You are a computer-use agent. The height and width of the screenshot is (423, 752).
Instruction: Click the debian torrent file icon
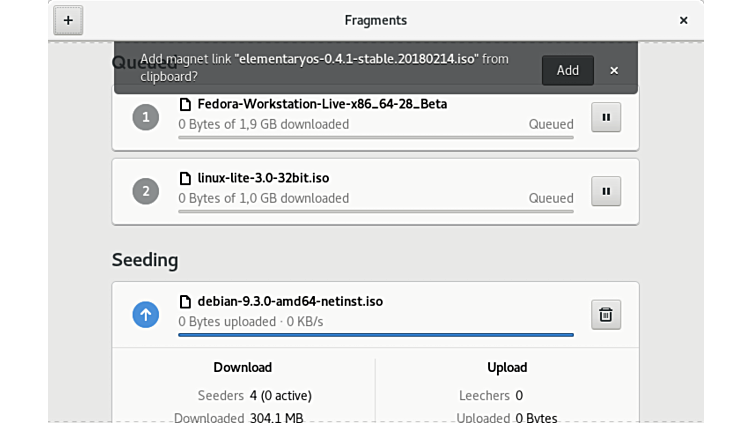185,302
